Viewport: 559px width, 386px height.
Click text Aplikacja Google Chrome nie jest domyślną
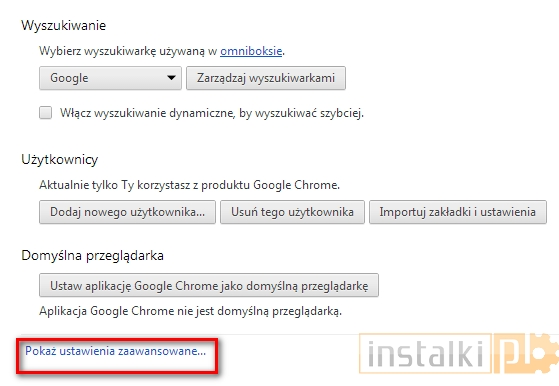click(x=190, y=311)
